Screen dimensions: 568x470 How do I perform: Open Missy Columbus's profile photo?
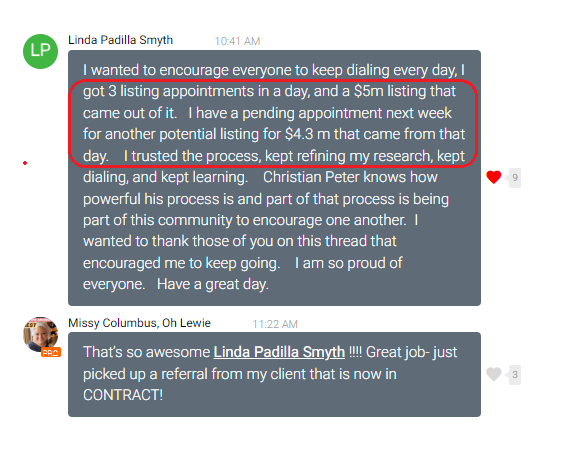[x=41, y=334]
